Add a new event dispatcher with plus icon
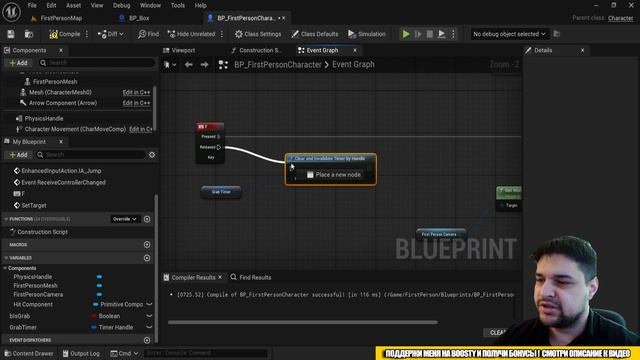640x360 pixels. point(147,340)
